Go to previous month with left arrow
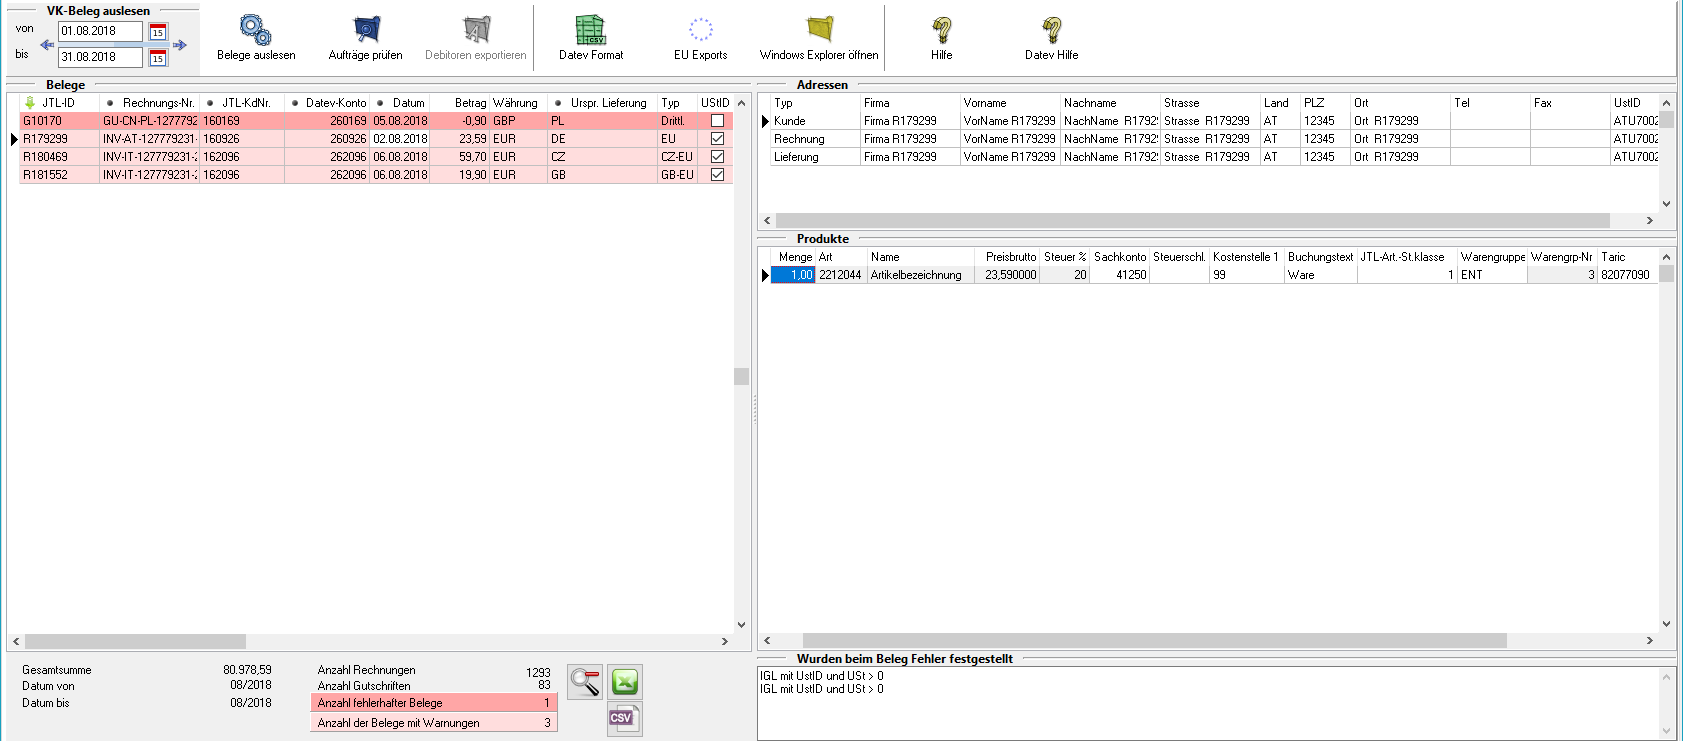Screen dimensions: 1683x741 click(47, 45)
